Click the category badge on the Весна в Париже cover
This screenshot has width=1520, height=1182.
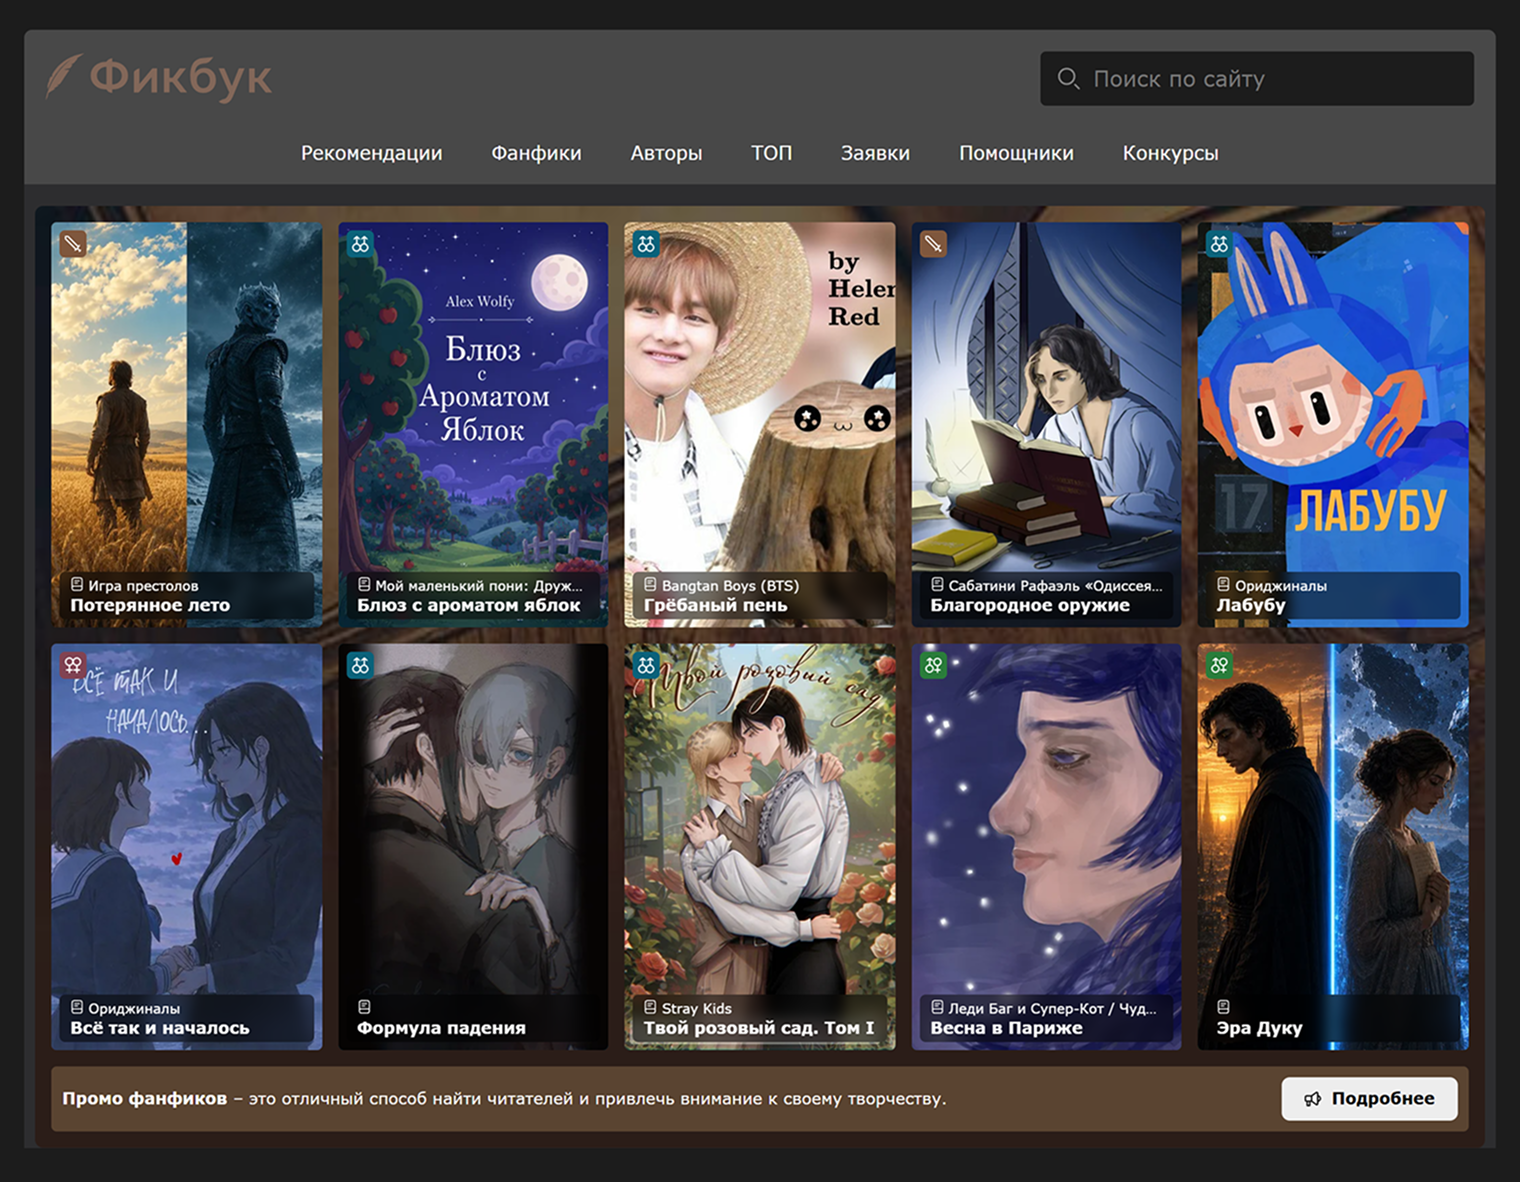[x=933, y=665]
